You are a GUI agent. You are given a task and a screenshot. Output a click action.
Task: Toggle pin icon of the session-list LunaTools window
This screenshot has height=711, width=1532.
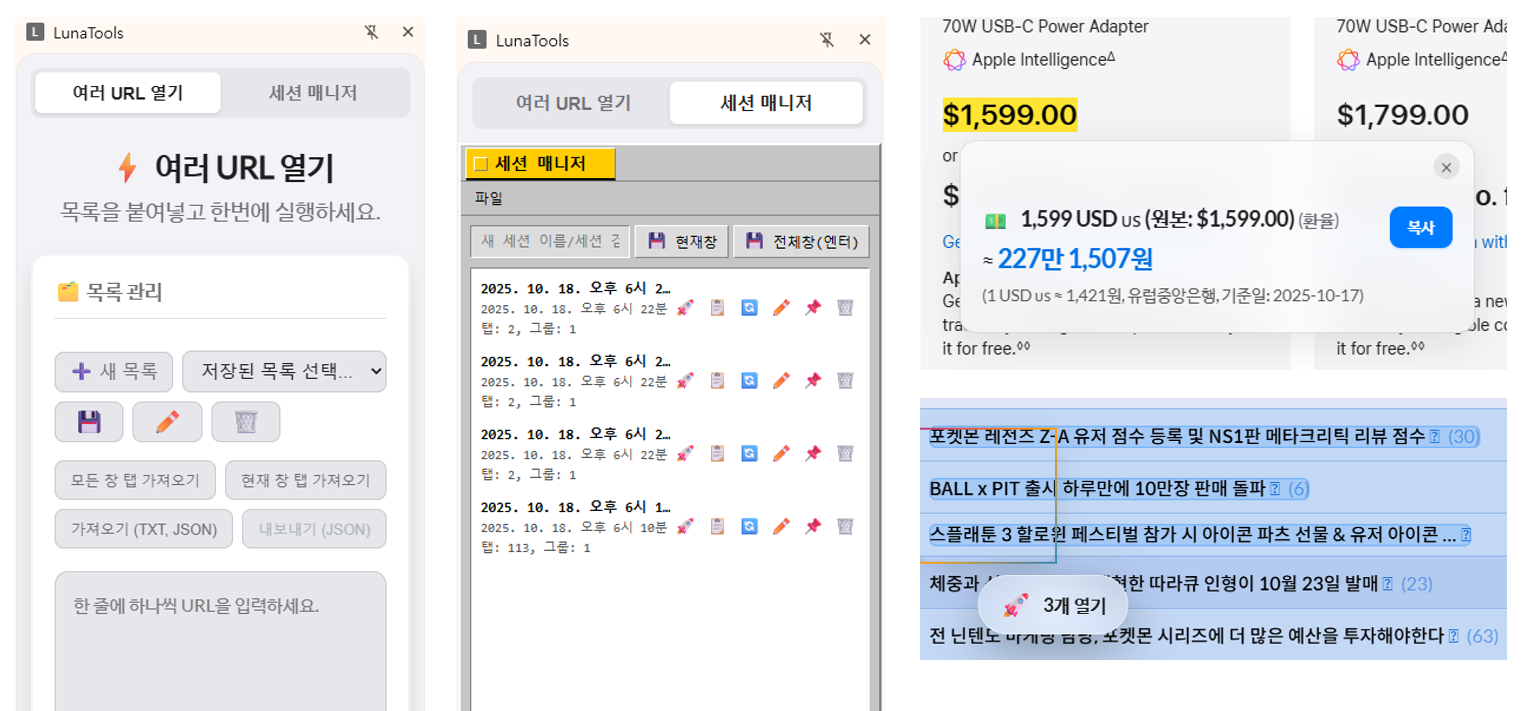coord(827,40)
